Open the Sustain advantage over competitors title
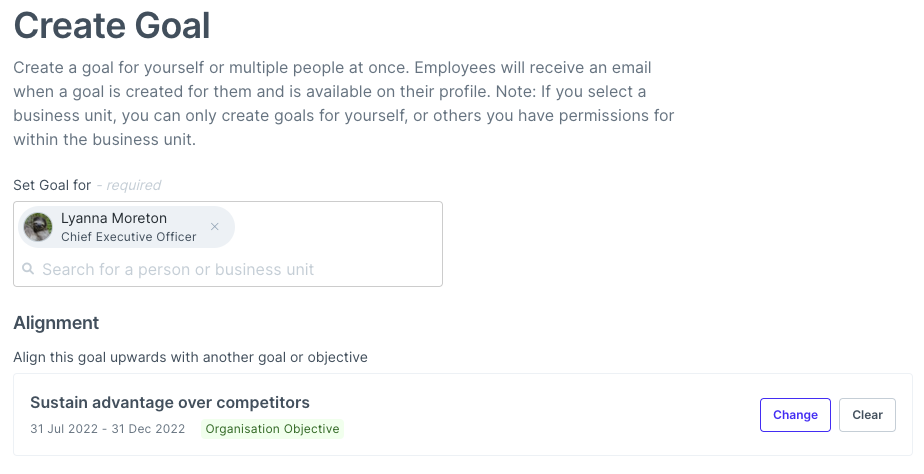This screenshot has width=924, height=474. pyautogui.click(x=170, y=403)
